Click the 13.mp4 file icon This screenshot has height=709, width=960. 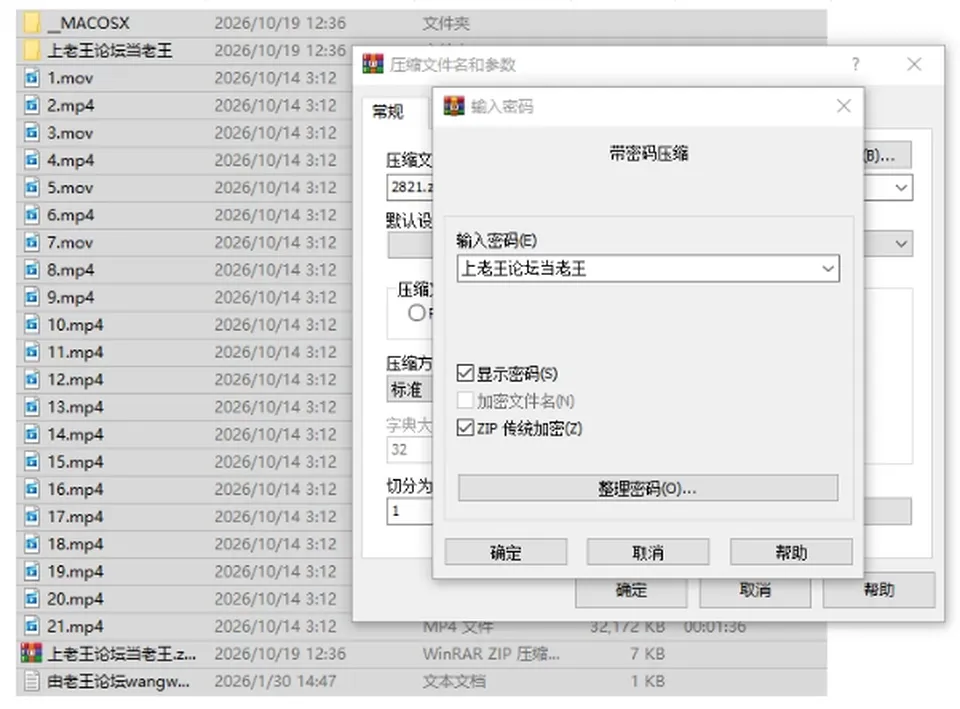[32, 407]
